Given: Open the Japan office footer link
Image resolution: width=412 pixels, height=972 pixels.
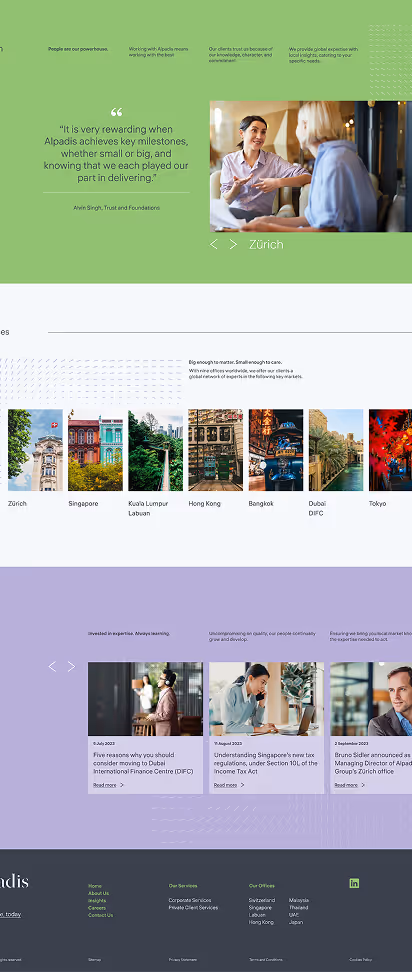Looking at the screenshot, I should [295, 922].
